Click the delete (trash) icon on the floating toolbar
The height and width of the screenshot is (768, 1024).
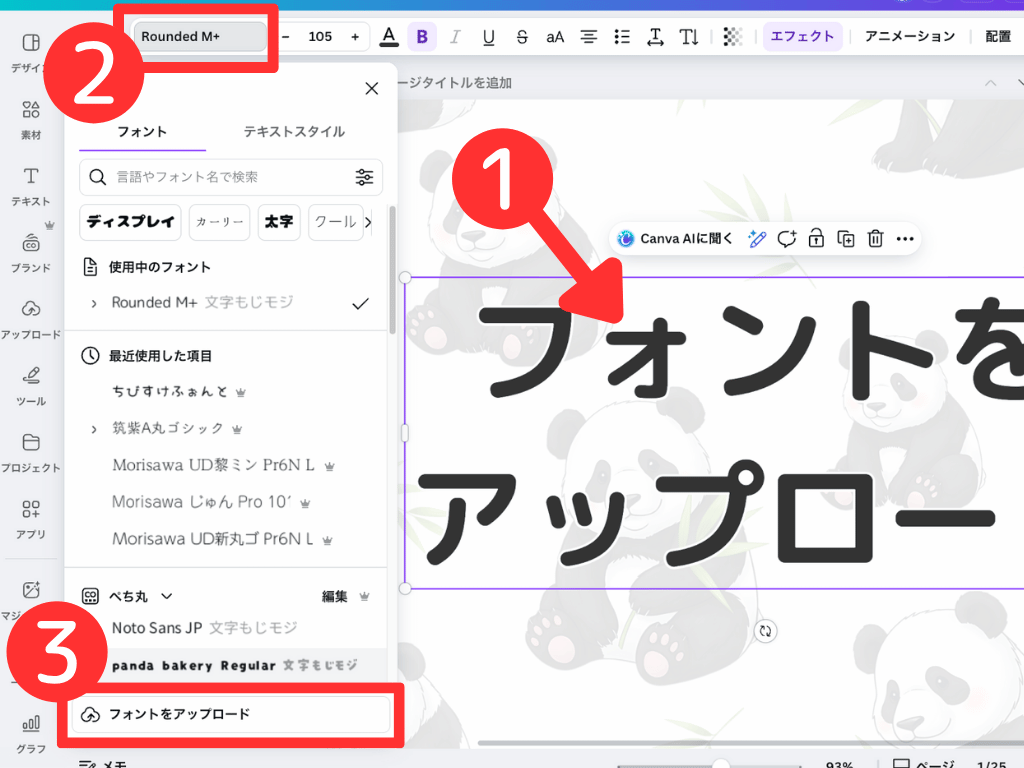[x=875, y=239]
